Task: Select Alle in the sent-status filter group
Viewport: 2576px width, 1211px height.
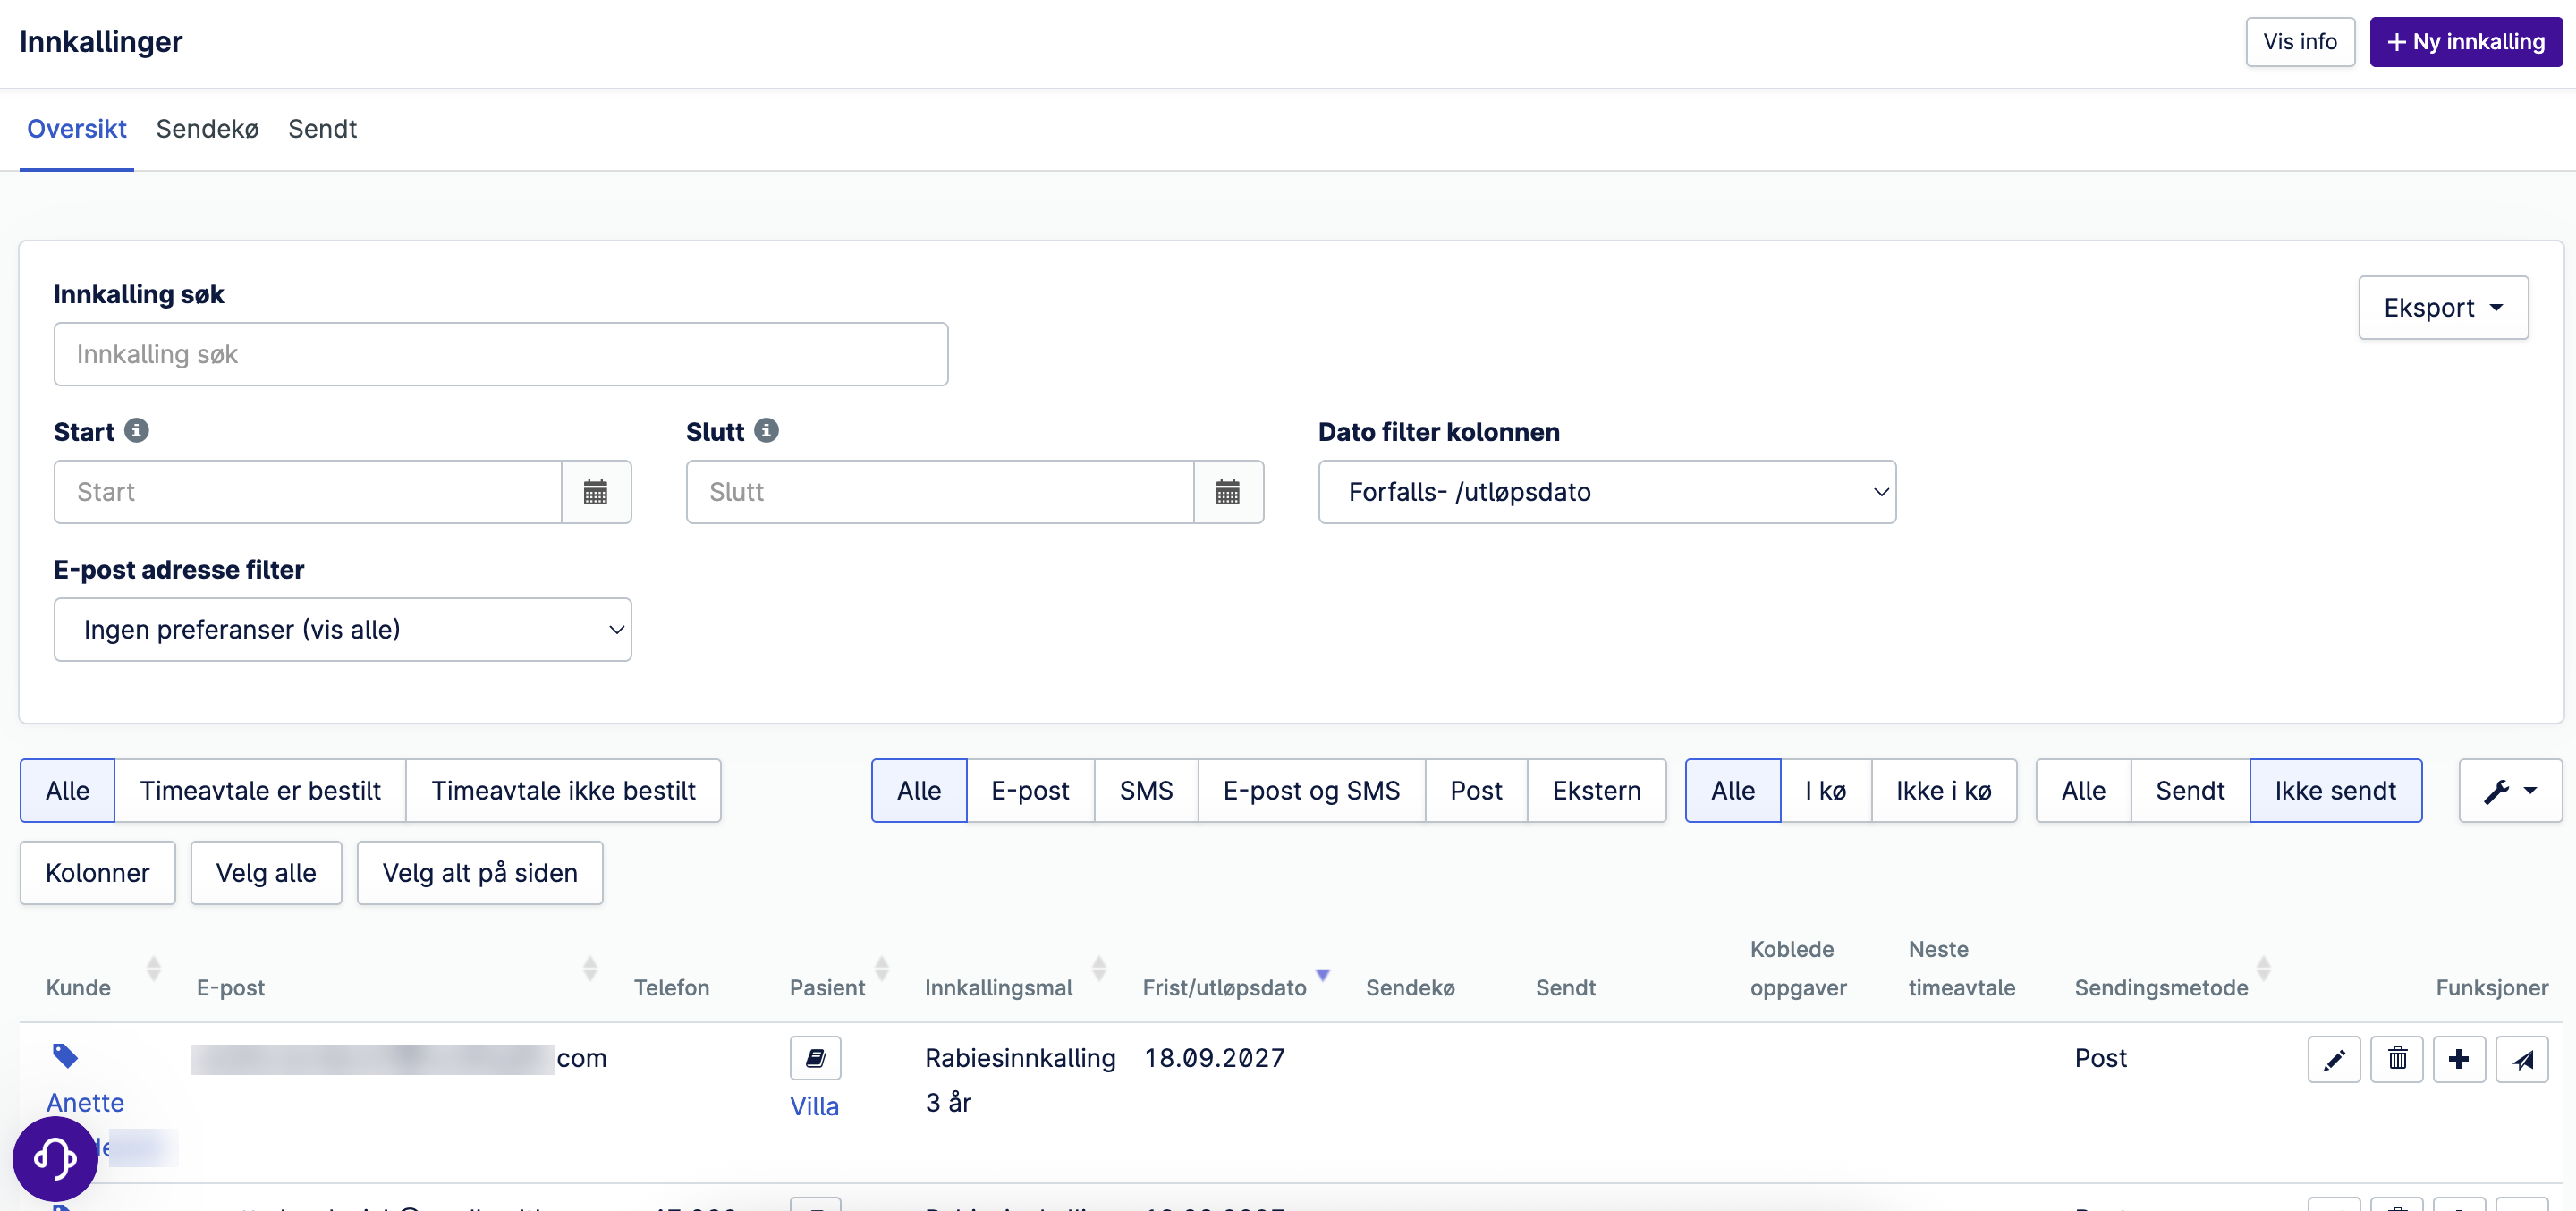Action: tap(2084, 791)
